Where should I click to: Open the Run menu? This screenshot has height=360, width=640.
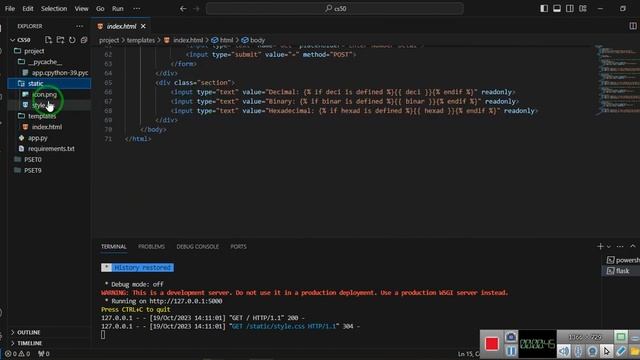118,8
